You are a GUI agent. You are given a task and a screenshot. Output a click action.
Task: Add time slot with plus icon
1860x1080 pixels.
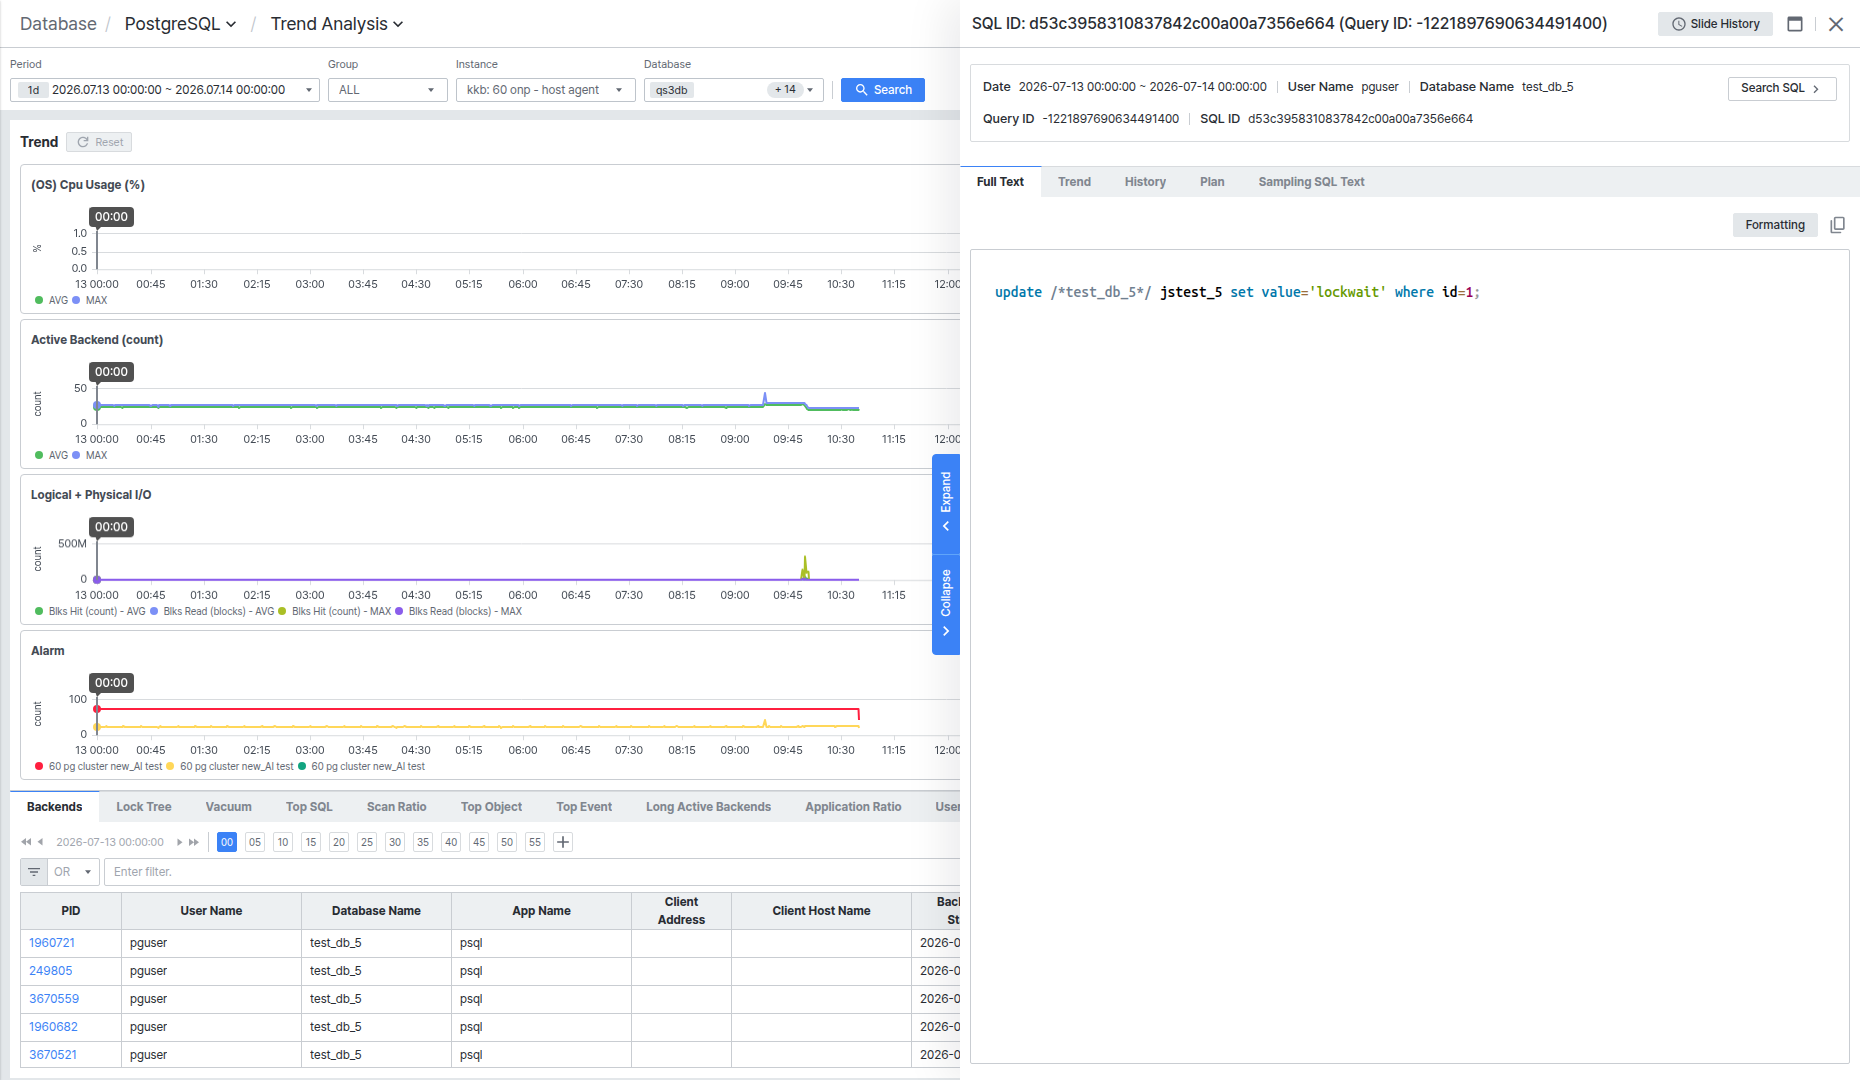pos(563,842)
